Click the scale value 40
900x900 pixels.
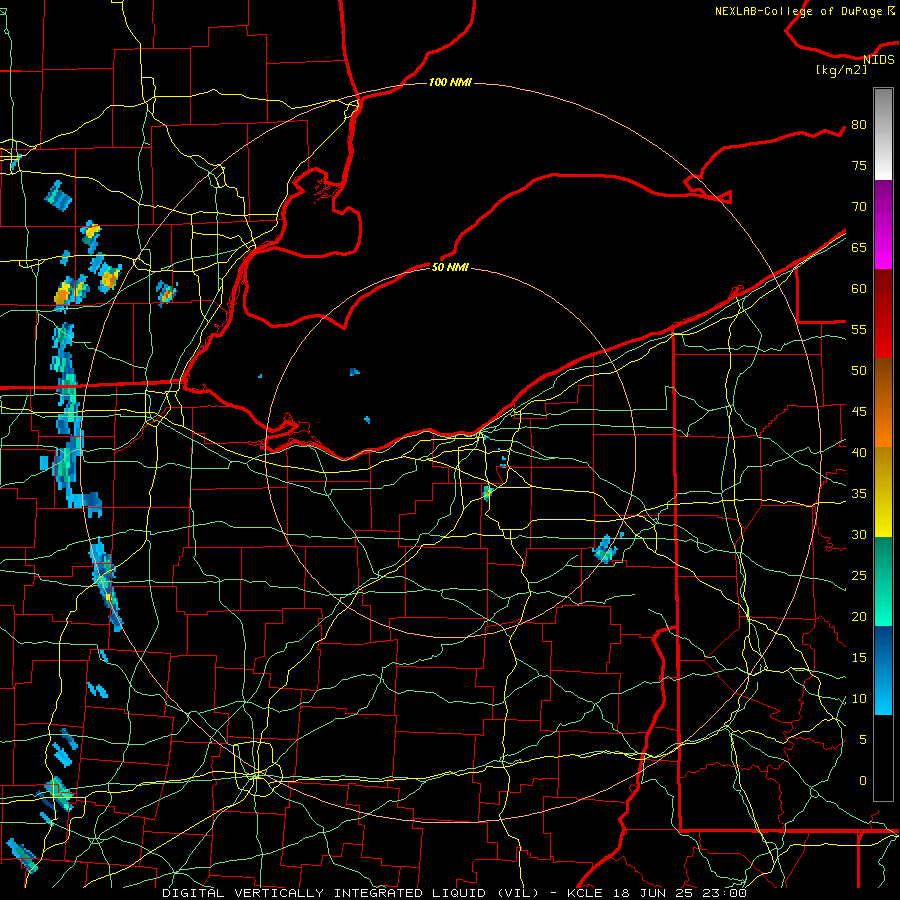(x=859, y=452)
